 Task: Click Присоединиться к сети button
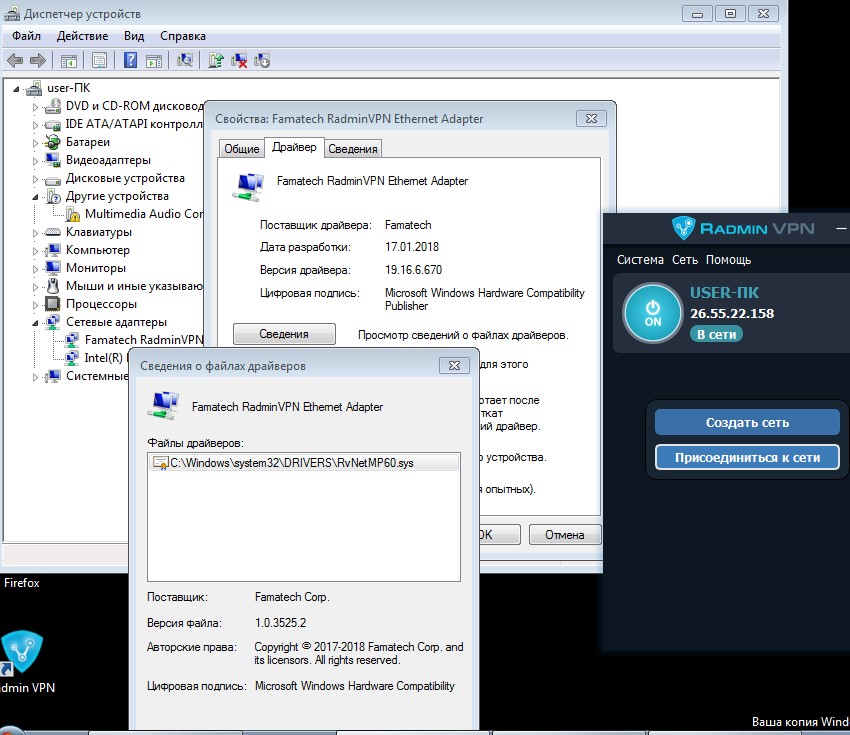coord(747,457)
